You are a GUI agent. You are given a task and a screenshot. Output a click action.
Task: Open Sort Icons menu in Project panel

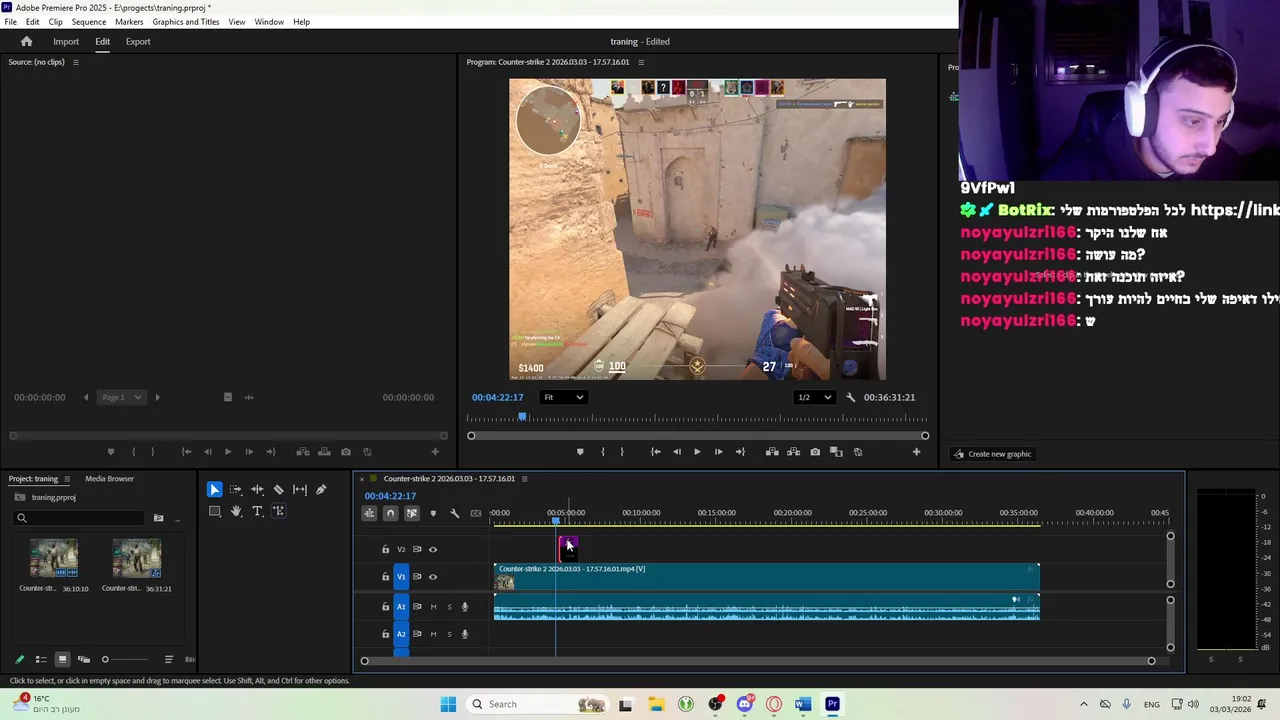(168, 659)
